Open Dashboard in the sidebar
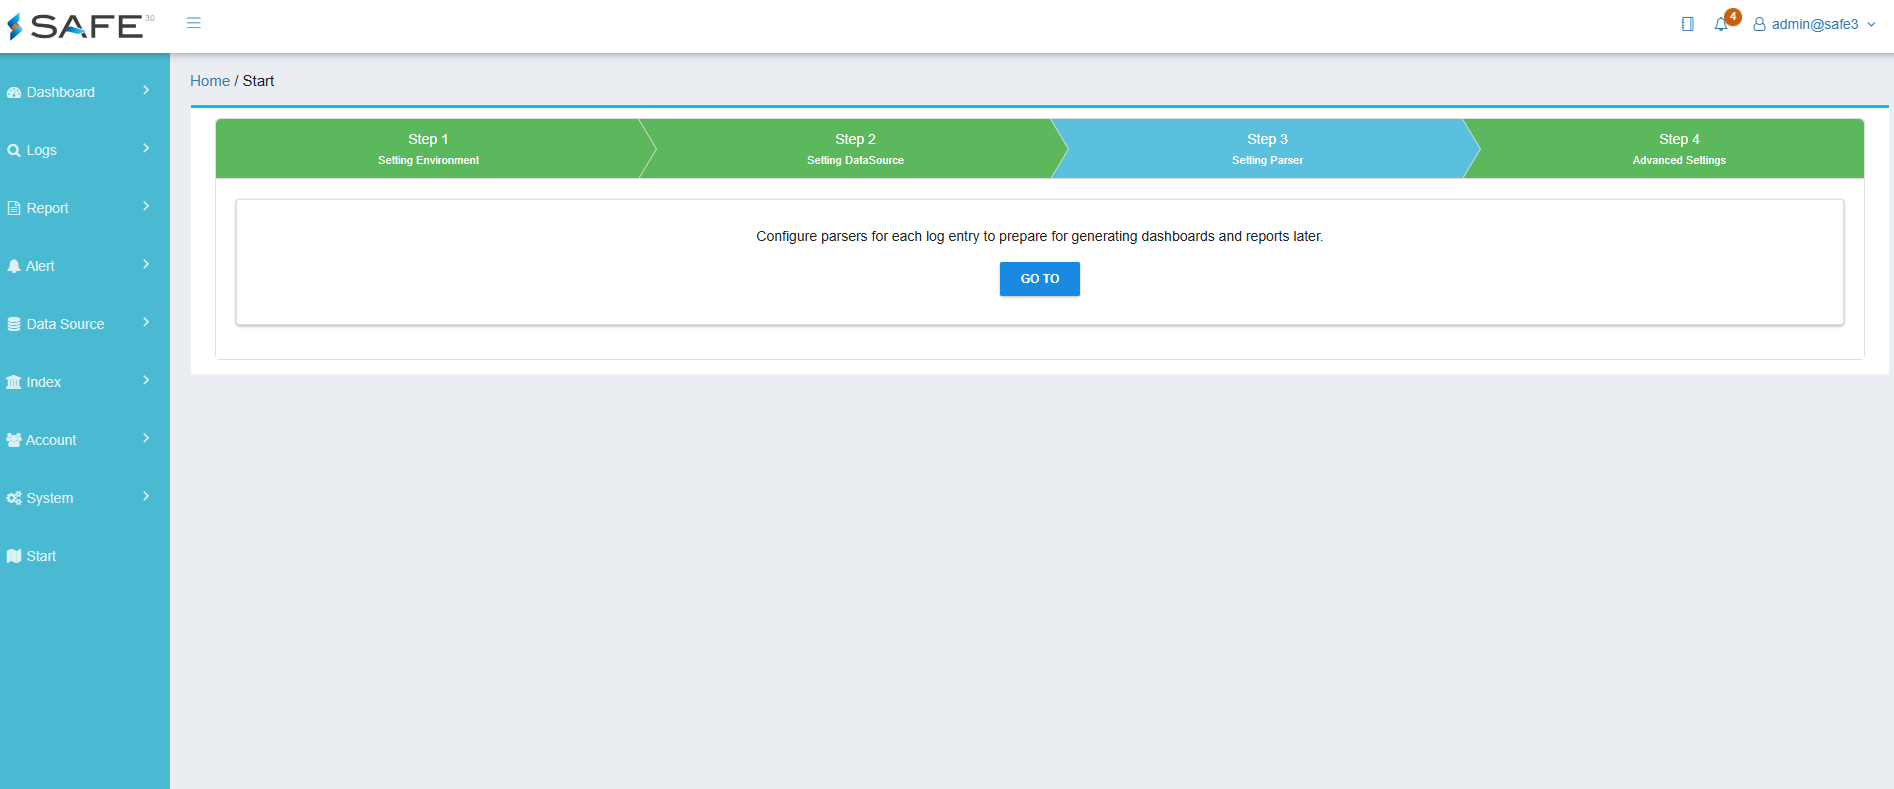 click(85, 92)
